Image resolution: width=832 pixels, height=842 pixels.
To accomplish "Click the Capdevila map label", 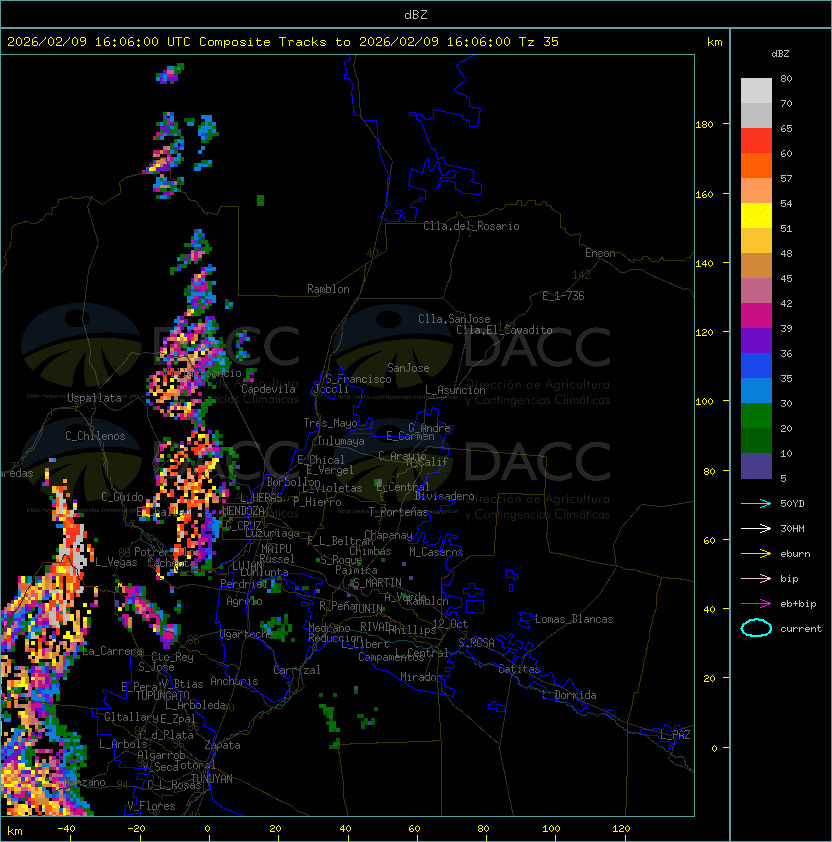I will tap(268, 389).
